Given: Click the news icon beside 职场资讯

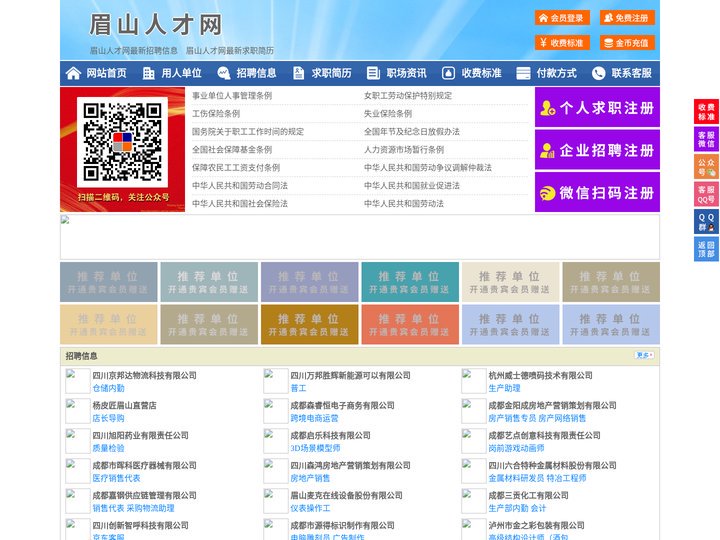Looking at the screenshot, I should (x=373, y=73).
